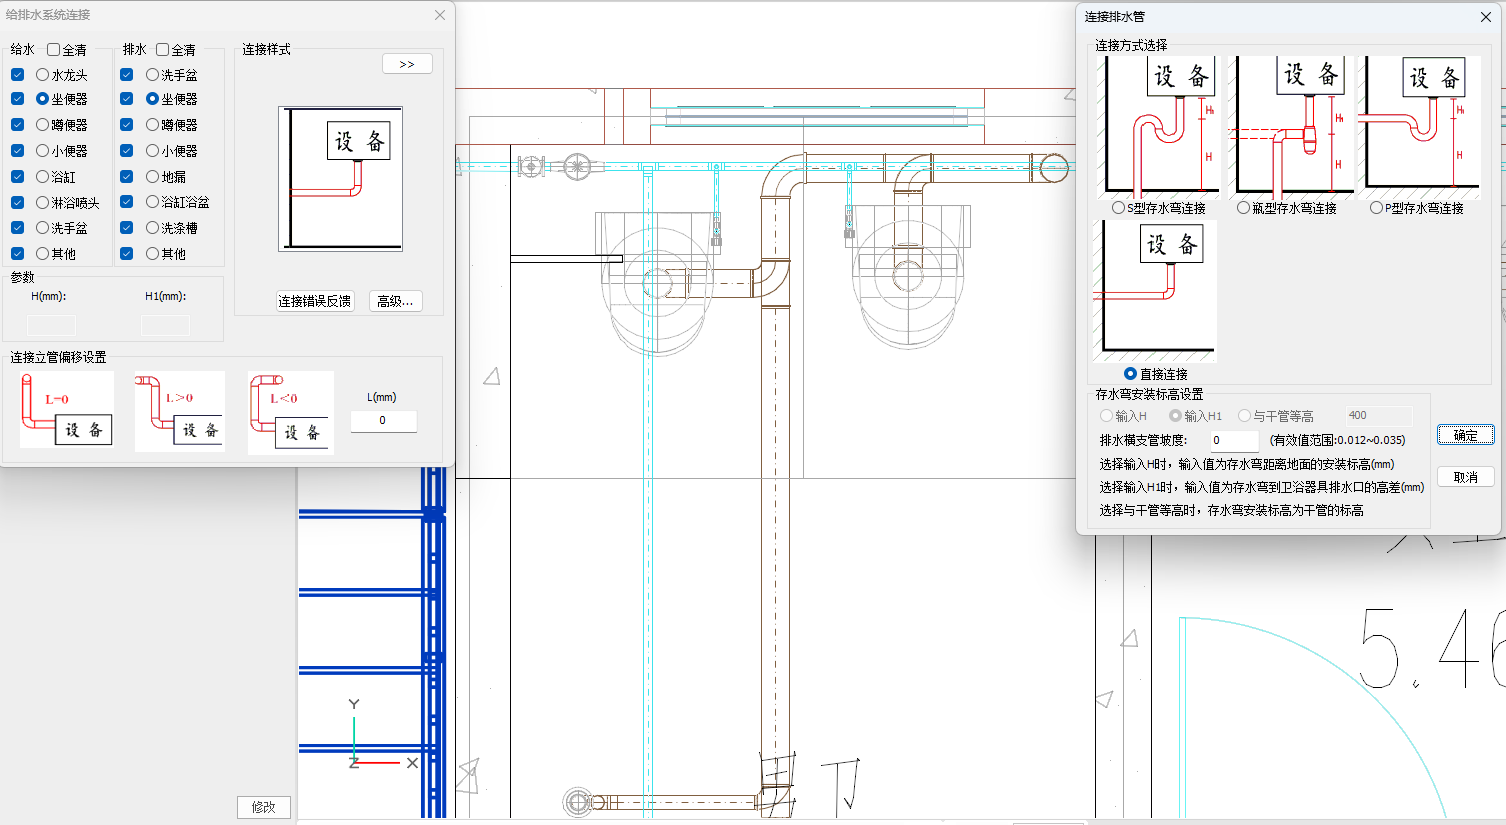Click the P型存水弯连接 trap diagram

click(x=1423, y=126)
